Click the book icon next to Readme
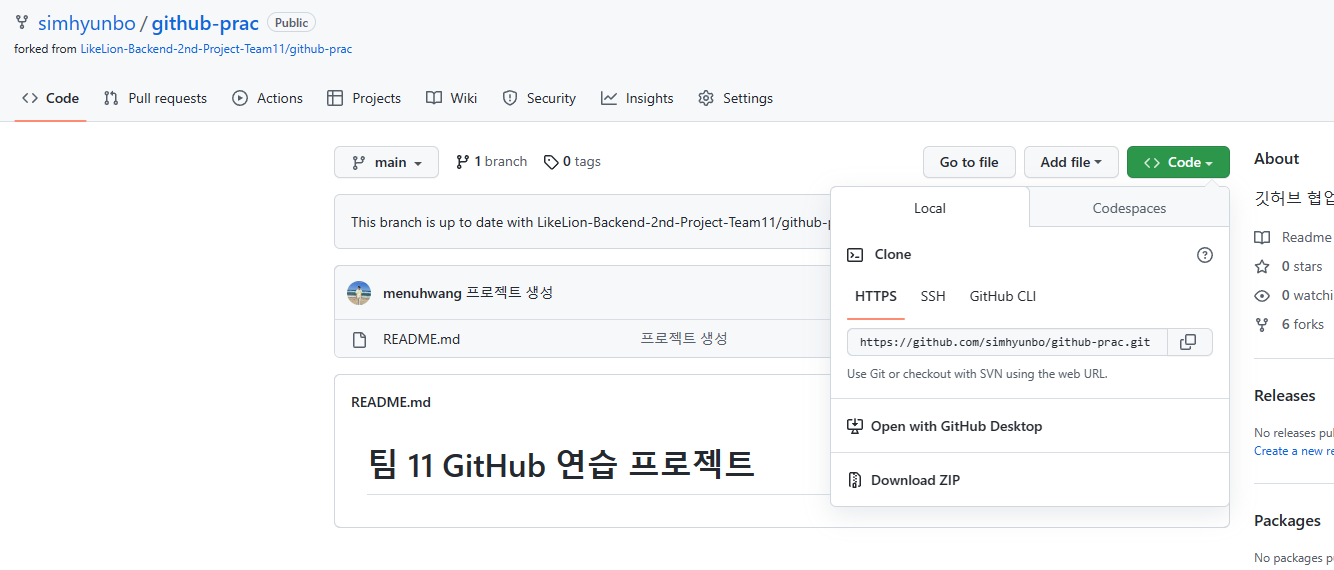The height and width of the screenshot is (570, 1334). (x=1262, y=238)
